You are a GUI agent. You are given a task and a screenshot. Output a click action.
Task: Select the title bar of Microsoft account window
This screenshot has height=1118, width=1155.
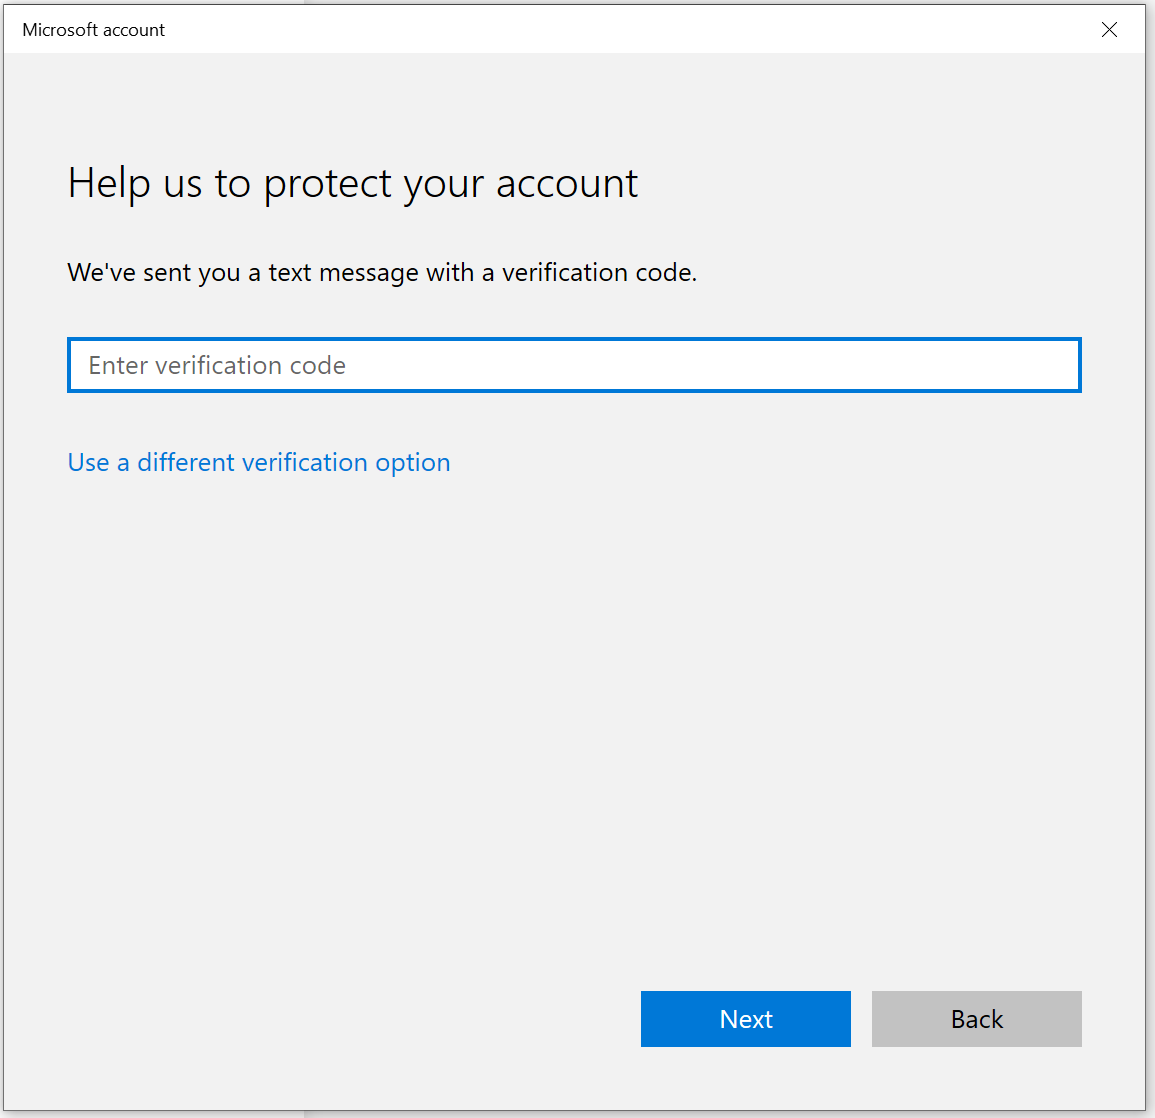coord(500,30)
